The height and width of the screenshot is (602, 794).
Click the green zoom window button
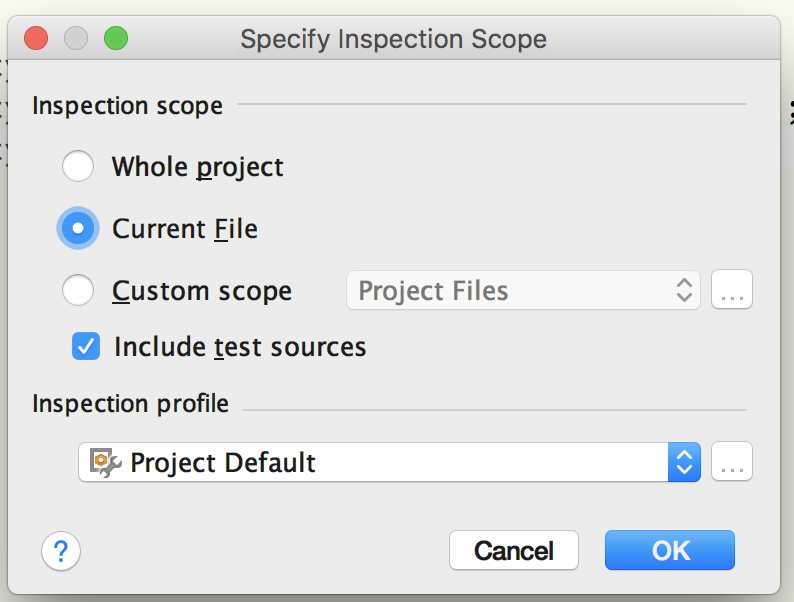116,38
